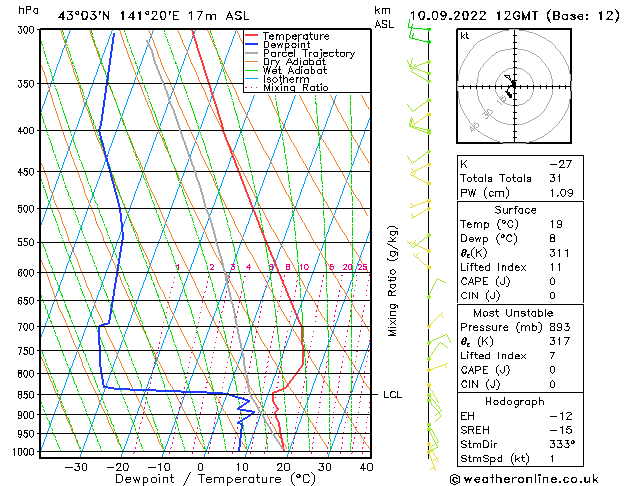Click the StmSpd (kt) value 1

pos(552,459)
